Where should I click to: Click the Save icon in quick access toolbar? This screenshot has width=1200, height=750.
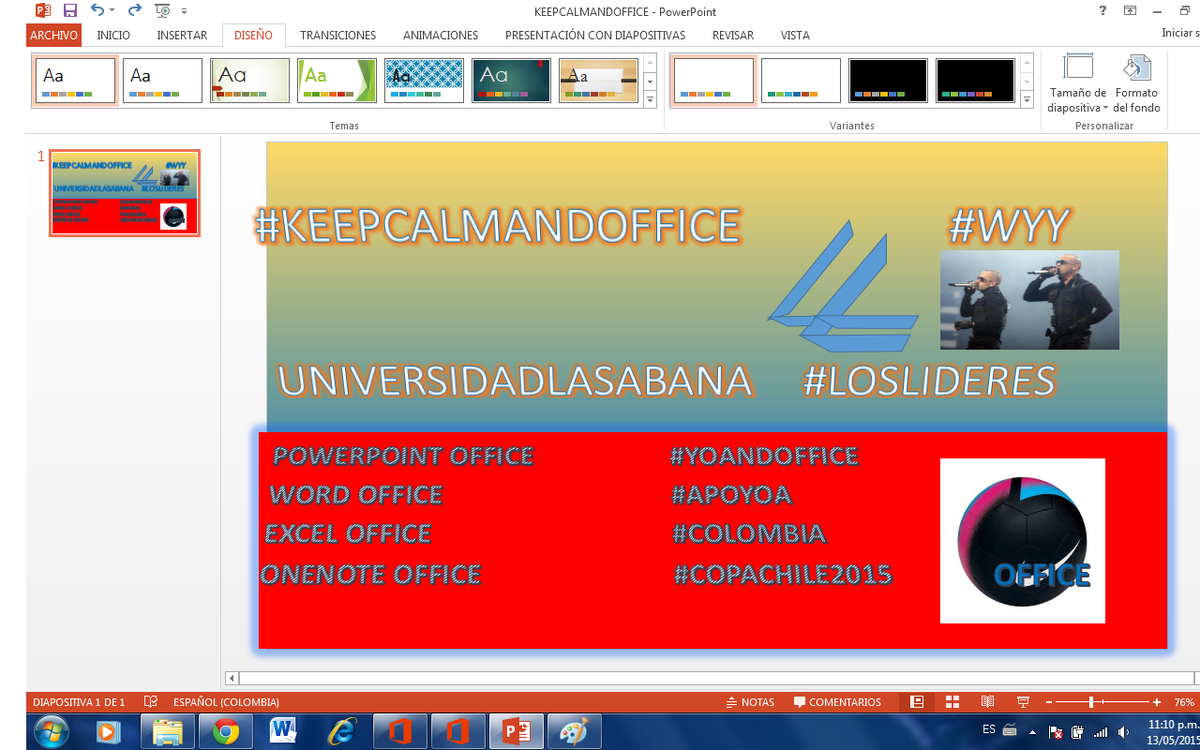(x=70, y=11)
